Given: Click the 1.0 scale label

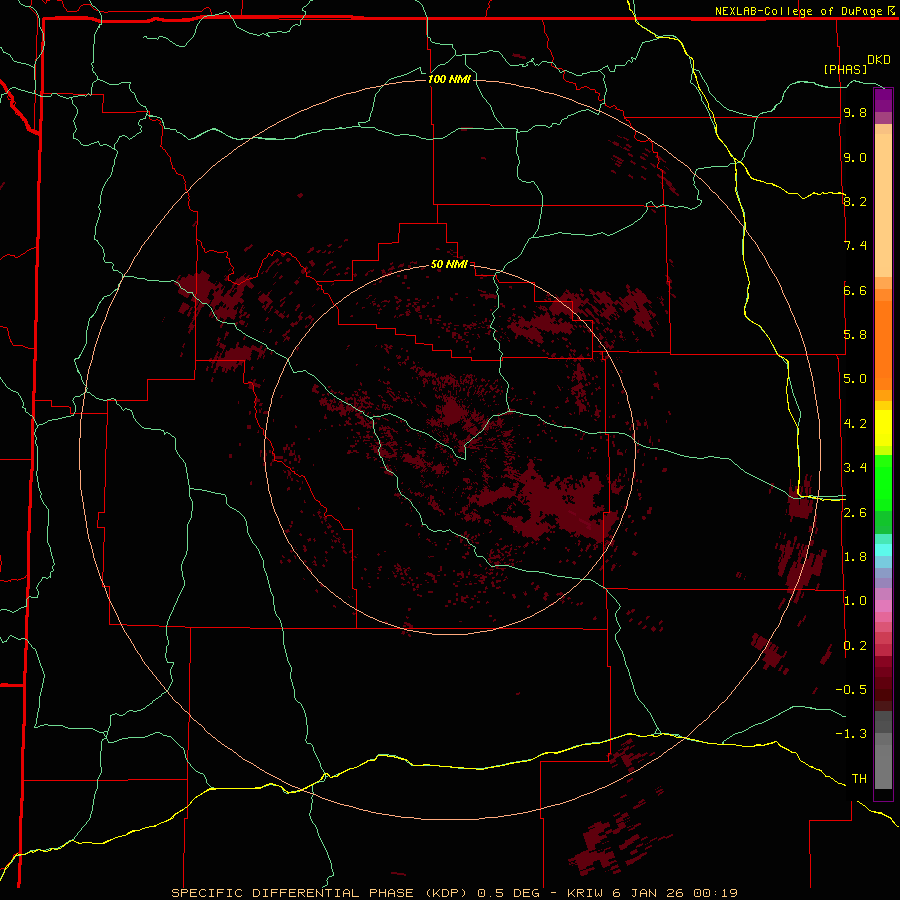Looking at the screenshot, I should [x=855, y=601].
